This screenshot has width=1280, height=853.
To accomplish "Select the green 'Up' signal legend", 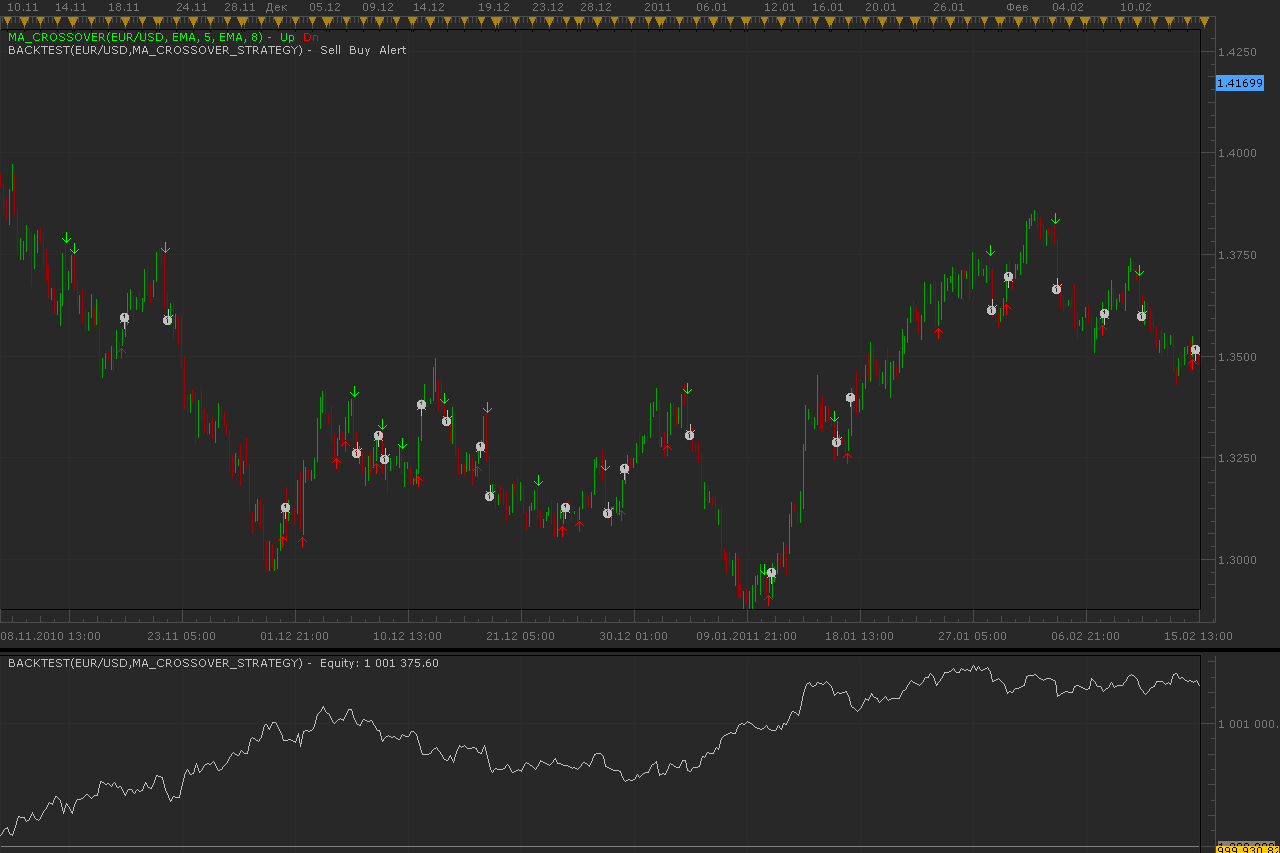I will click(287, 37).
